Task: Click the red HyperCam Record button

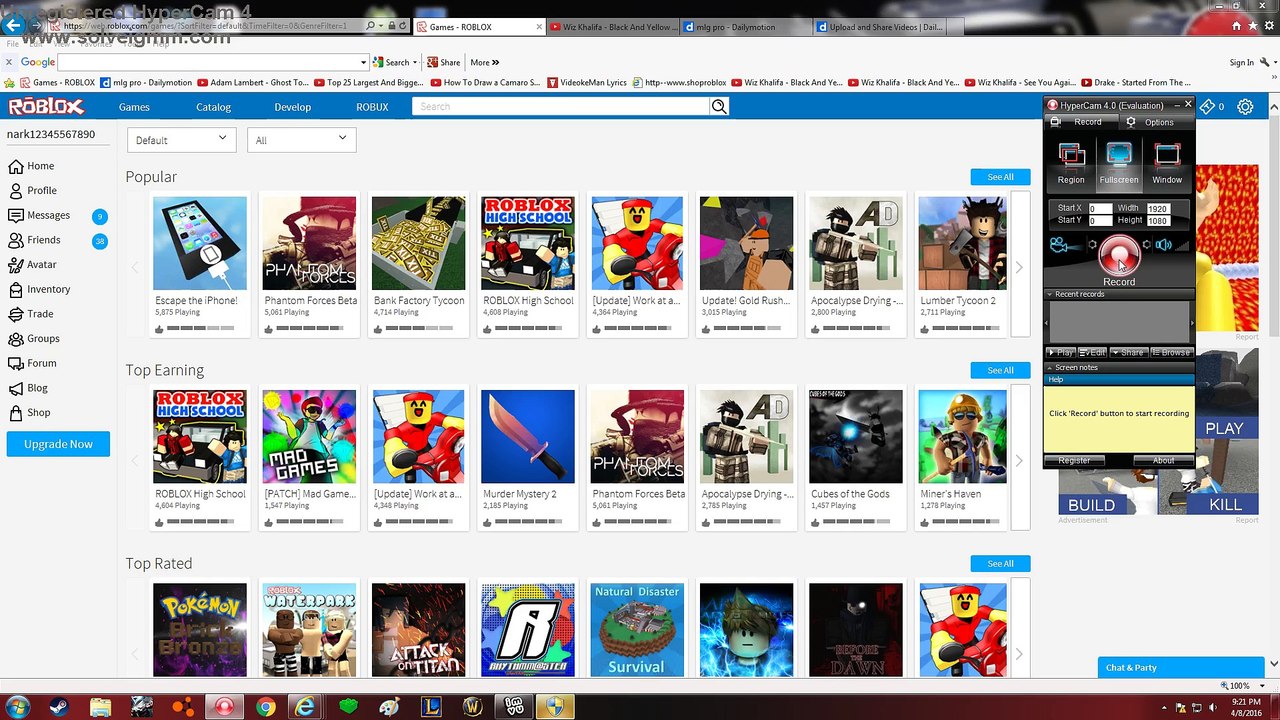Action: [1119, 256]
